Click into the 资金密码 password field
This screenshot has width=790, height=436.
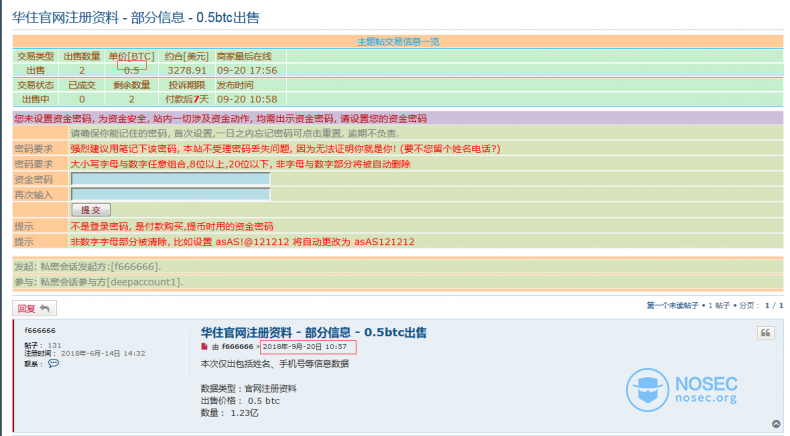click(x=170, y=179)
